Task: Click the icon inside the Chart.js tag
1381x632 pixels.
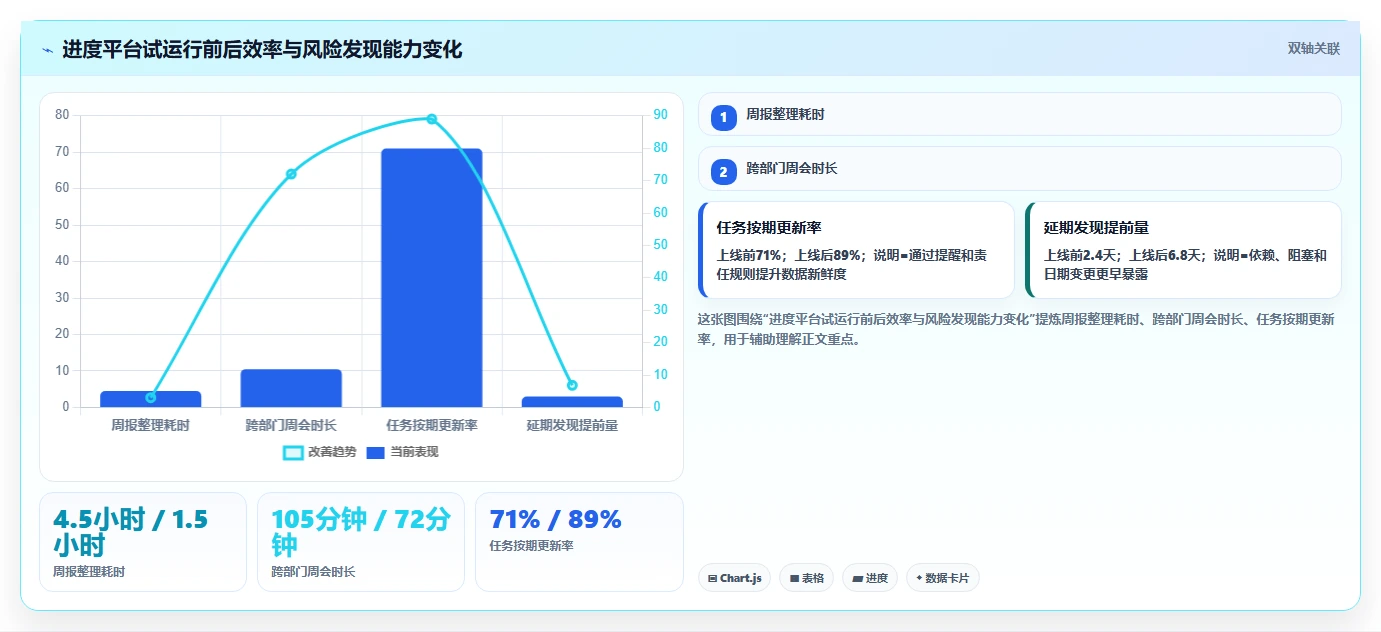Action: 712,578
